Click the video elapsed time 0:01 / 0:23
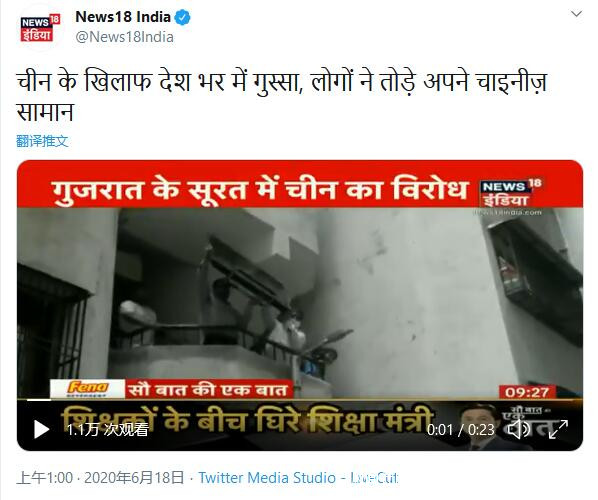Viewport: 598px width, 500px height. pyautogui.click(x=460, y=430)
